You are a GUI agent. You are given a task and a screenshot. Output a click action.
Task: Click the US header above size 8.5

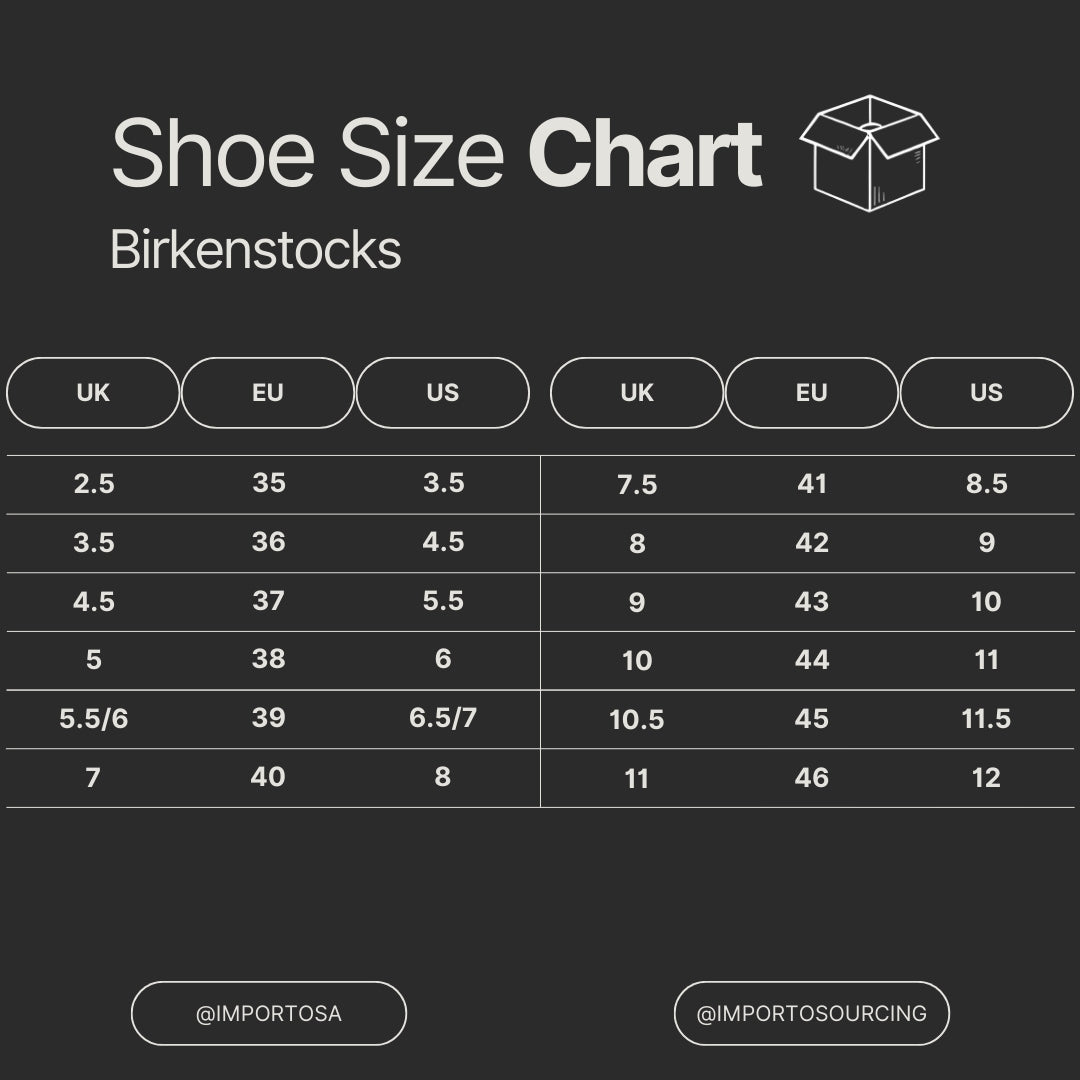click(x=986, y=393)
